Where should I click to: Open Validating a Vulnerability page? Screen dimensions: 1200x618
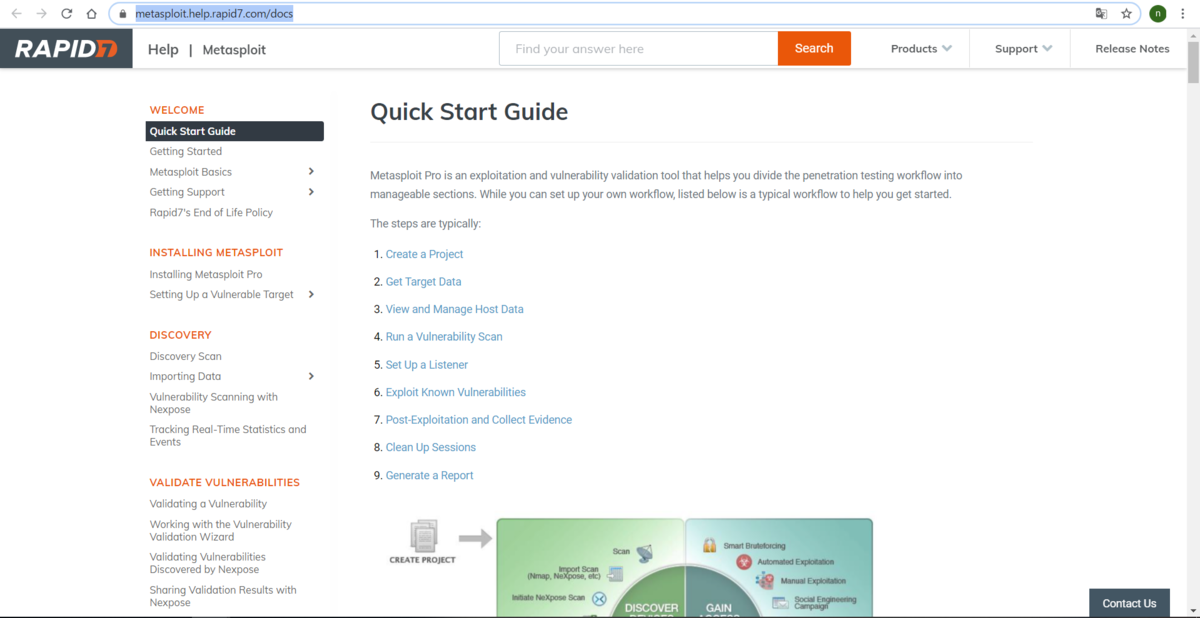point(208,504)
